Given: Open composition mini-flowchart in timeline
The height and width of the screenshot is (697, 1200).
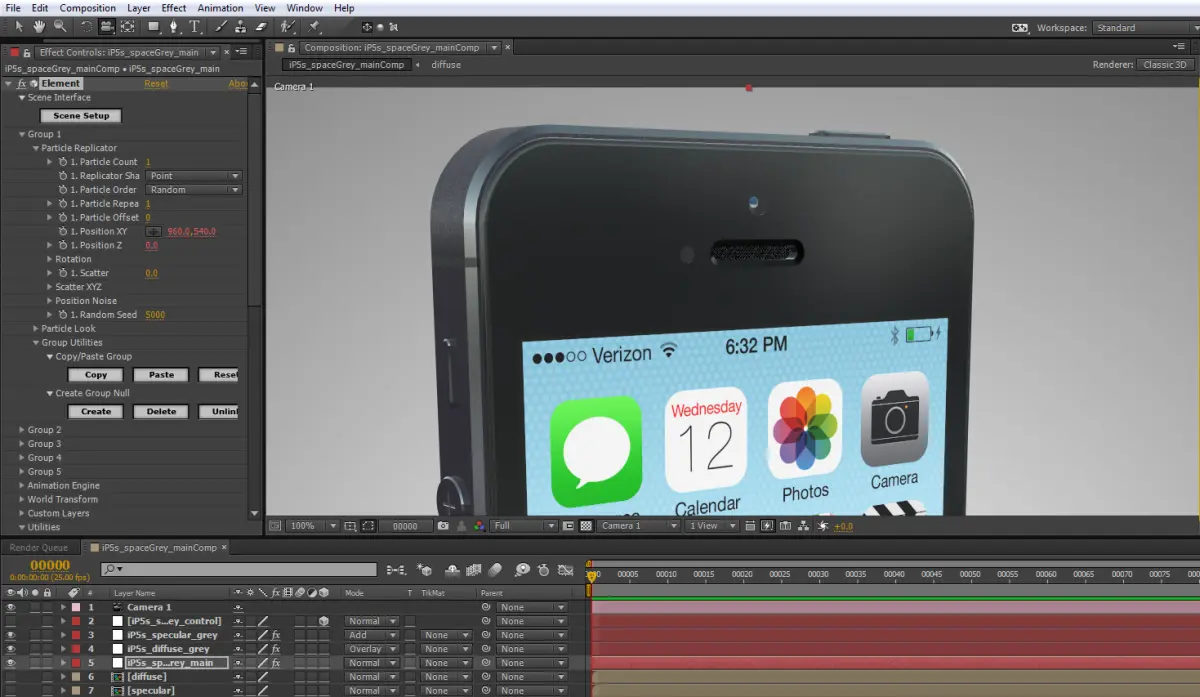Looking at the screenshot, I should [396, 569].
